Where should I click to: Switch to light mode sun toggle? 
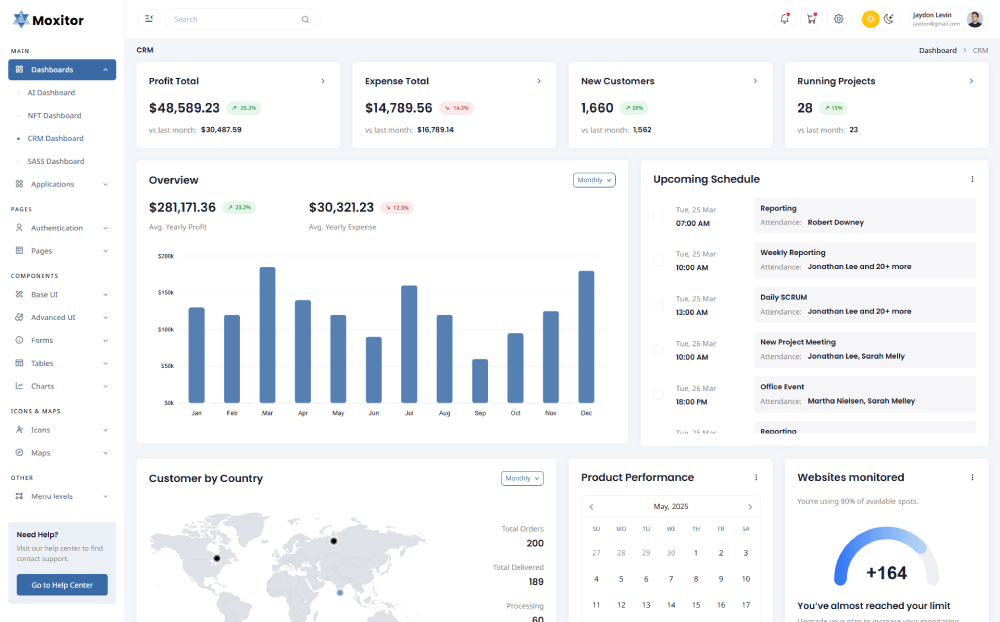871,19
